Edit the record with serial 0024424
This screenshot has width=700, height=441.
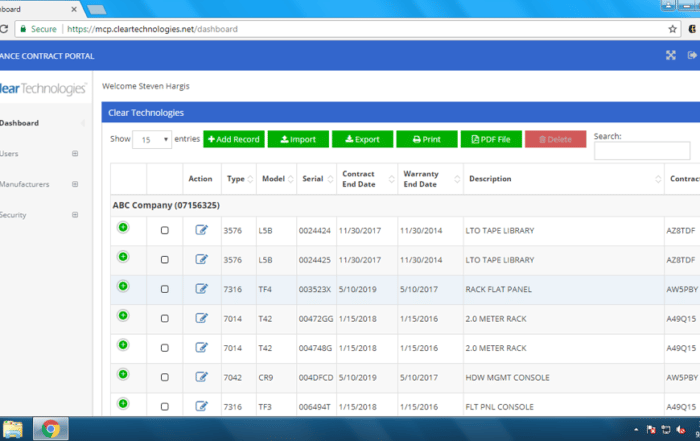201,230
